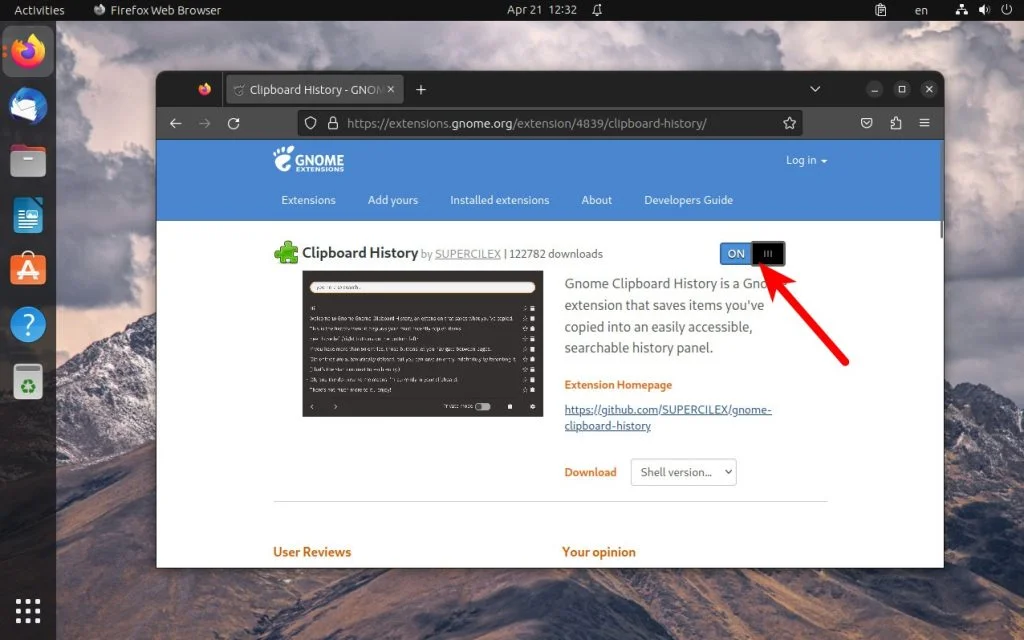Click the extension settings sliders button

tap(767, 253)
